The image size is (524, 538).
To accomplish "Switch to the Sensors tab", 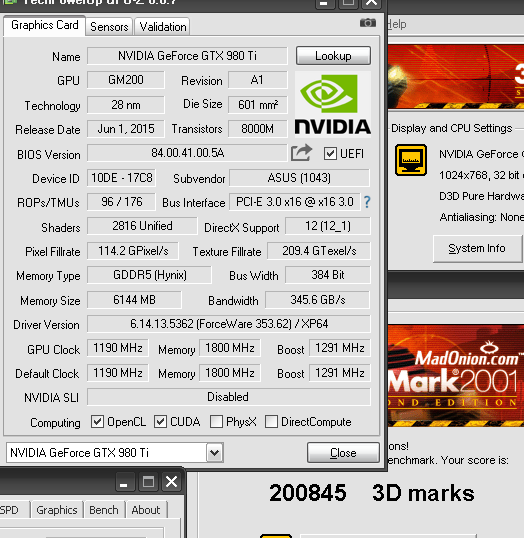I will 109,27.
